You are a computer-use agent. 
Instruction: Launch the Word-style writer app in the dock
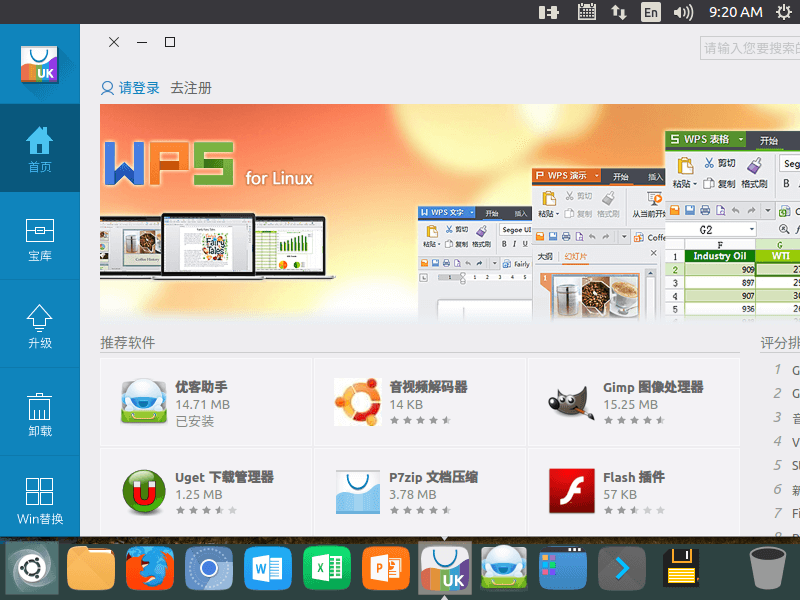[268, 568]
